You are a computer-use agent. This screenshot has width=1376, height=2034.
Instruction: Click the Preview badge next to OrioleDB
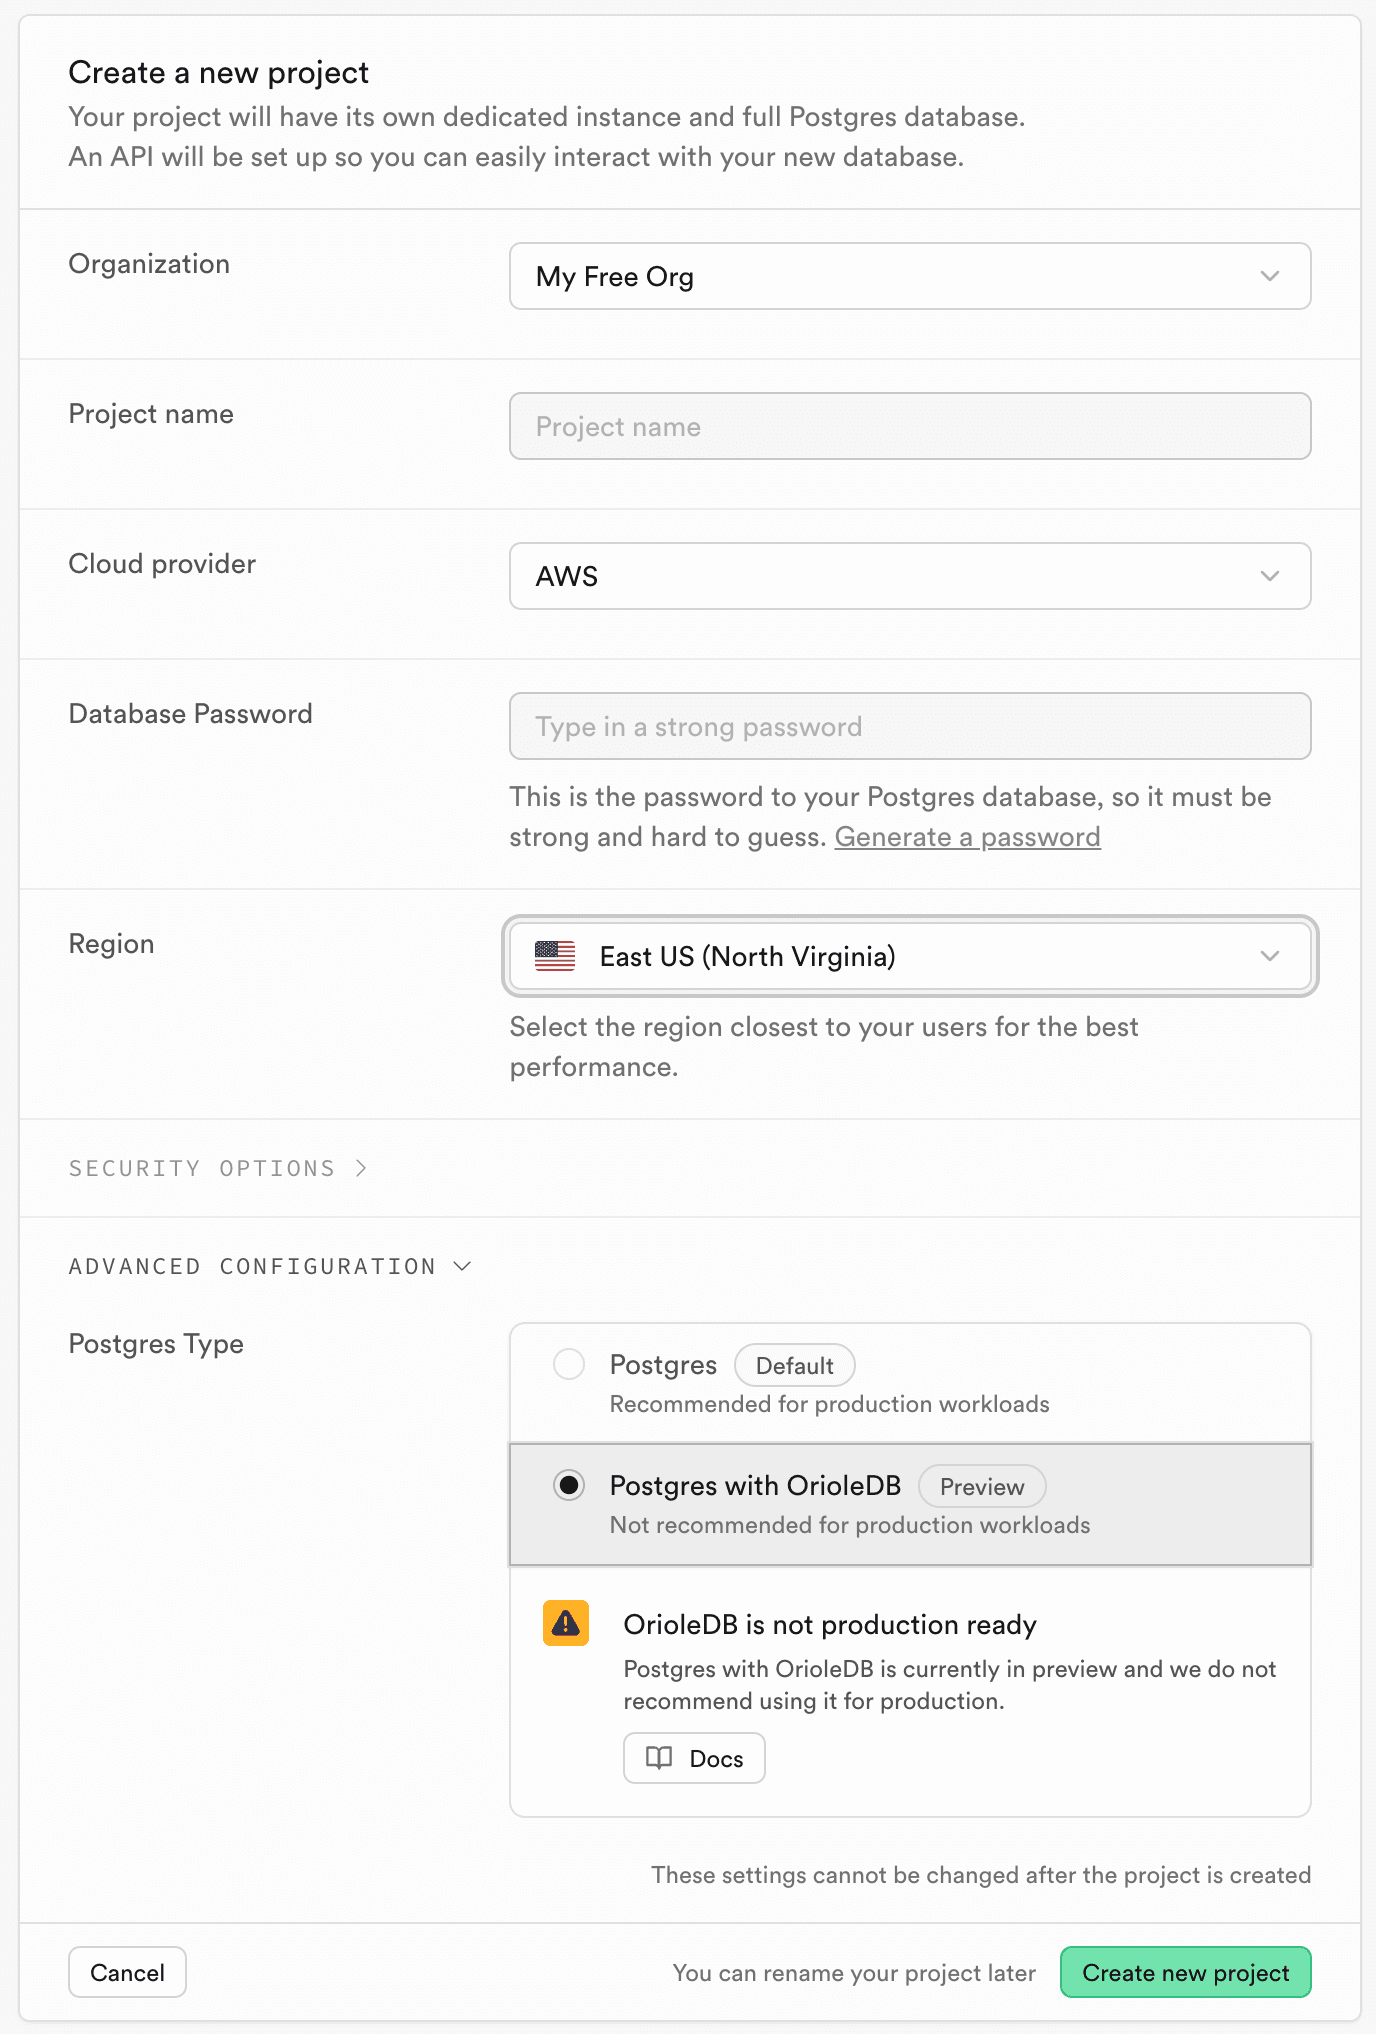pyautogui.click(x=982, y=1486)
